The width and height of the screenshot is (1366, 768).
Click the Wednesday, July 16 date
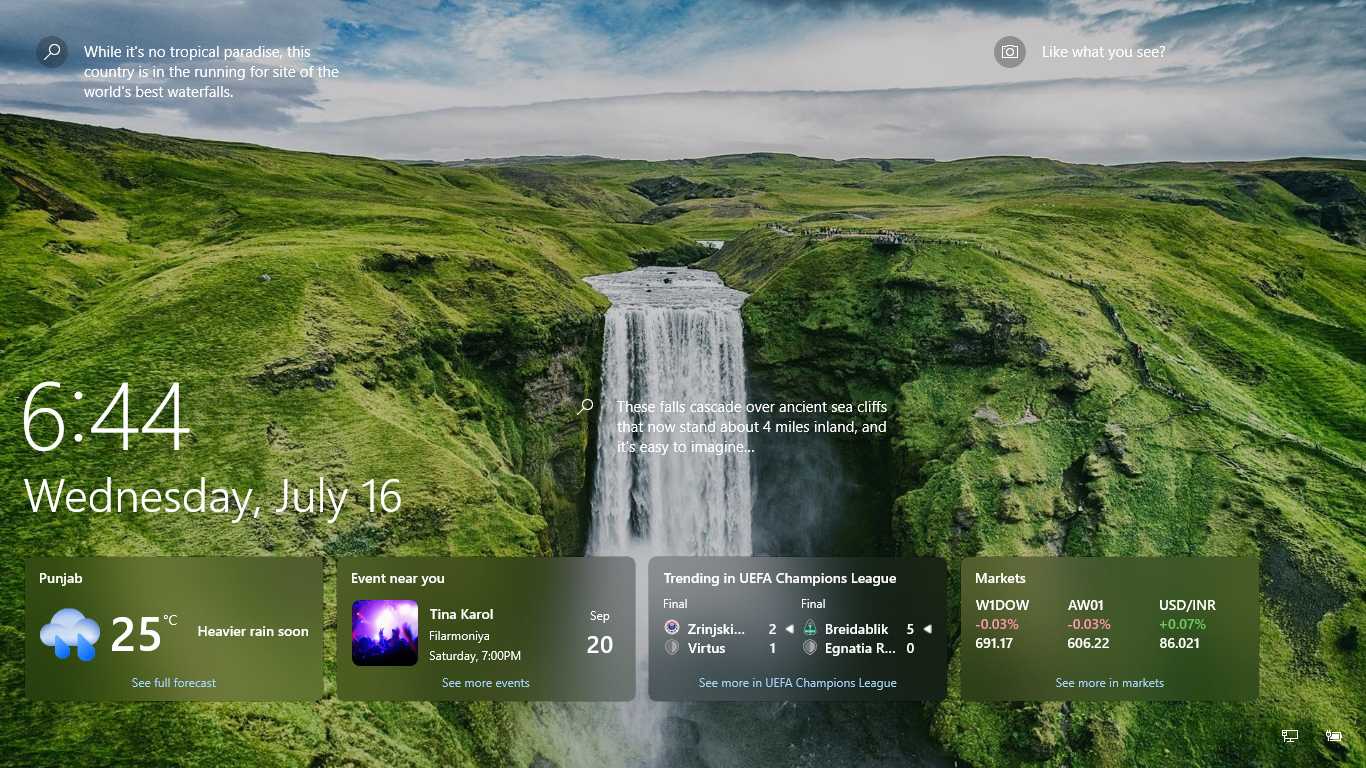tap(213, 497)
